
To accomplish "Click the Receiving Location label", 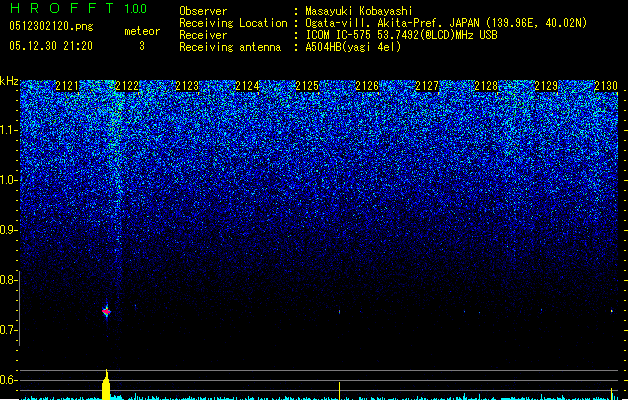I will [x=233, y=23].
